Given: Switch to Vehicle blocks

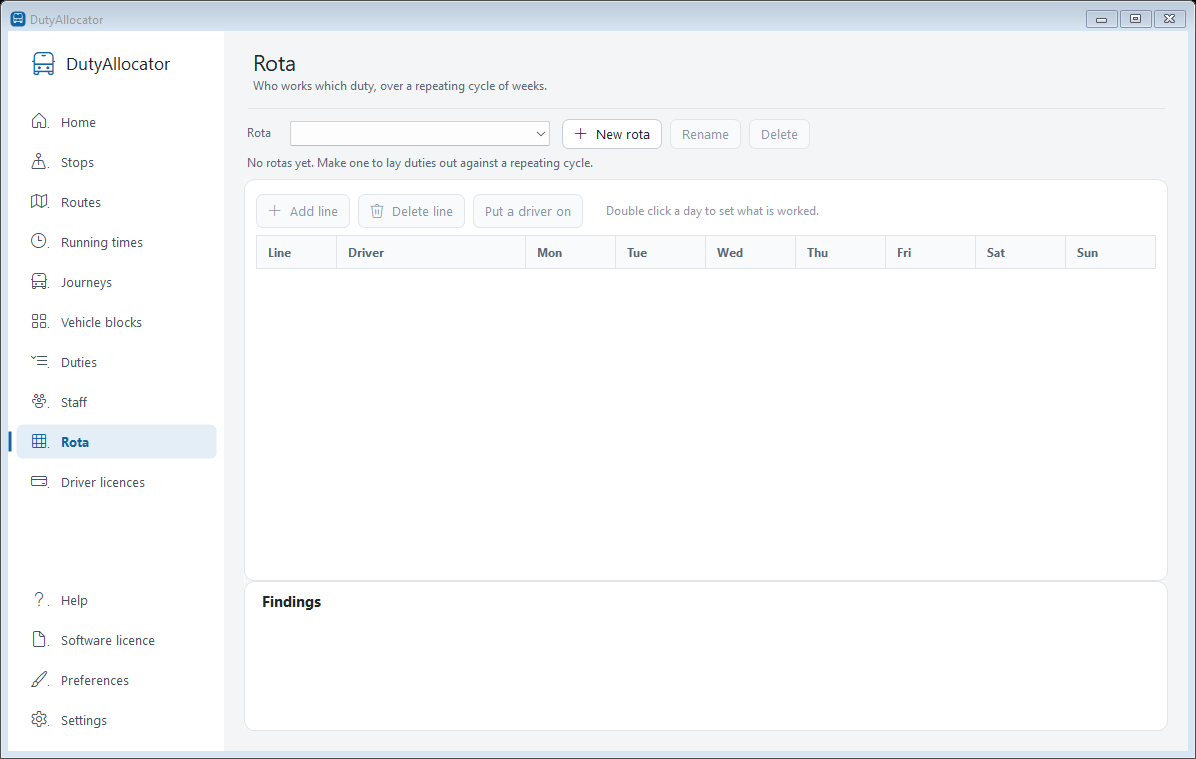Looking at the screenshot, I should tap(117, 322).
